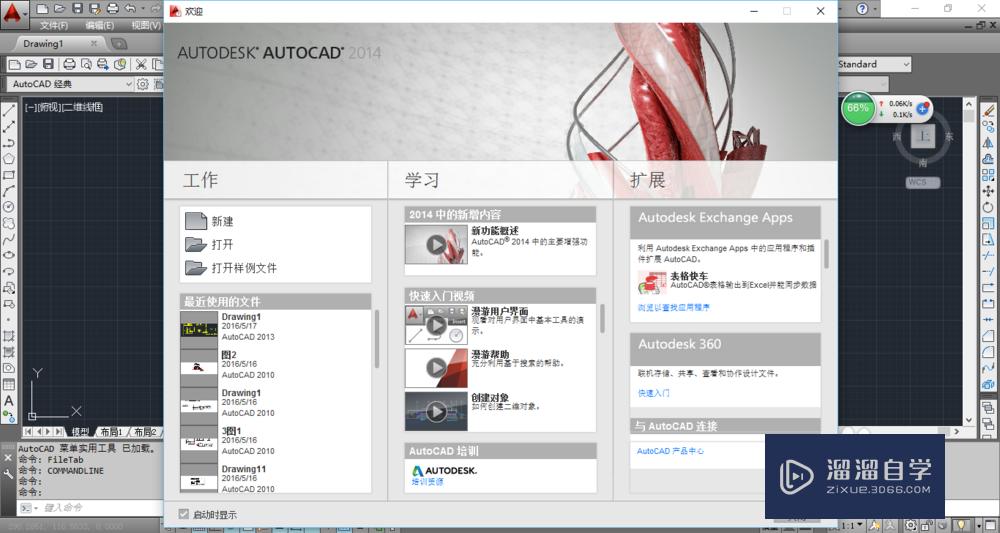The width and height of the screenshot is (1000, 533).
Task: Click the 培训资源 link
Action: coord(427,482)
